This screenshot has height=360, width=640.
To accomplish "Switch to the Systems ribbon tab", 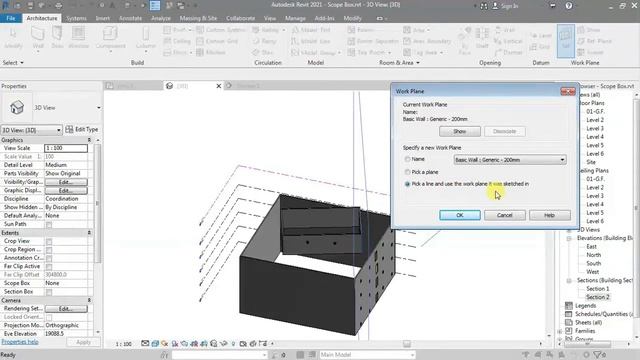I will click(x=76, y=18).
